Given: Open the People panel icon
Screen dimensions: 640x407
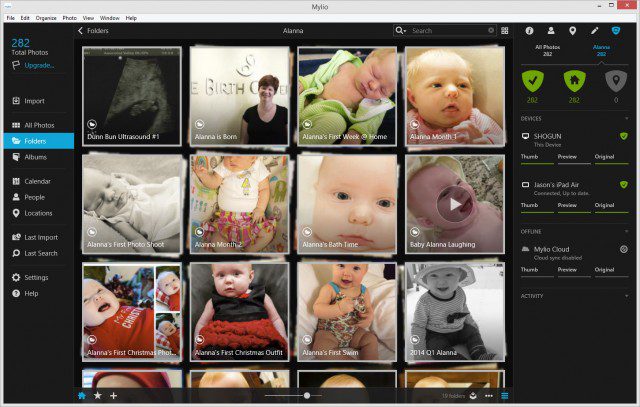Looking at the screenshot, I should [551, 31].
